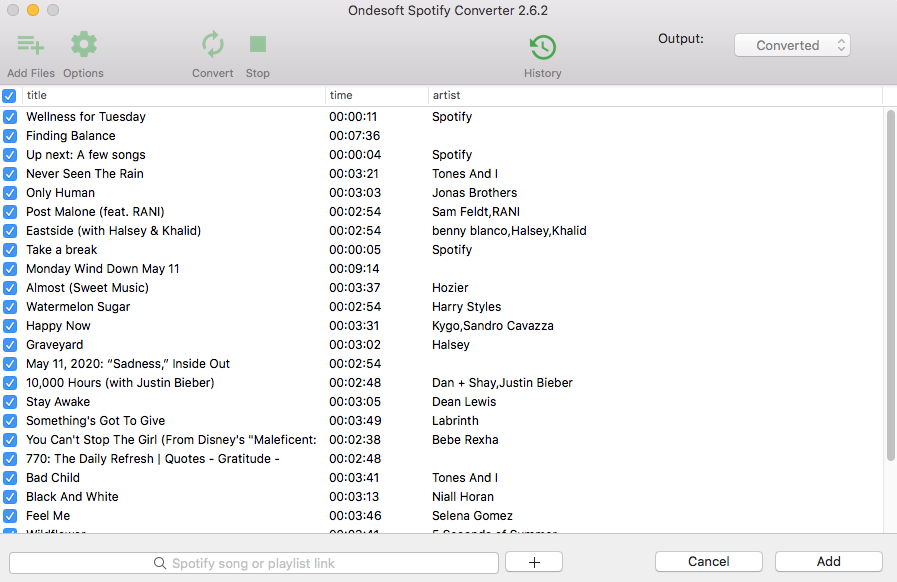Click the Spotify song or playlist link field
Screen dimensions: 897x582
click(253, 563)
